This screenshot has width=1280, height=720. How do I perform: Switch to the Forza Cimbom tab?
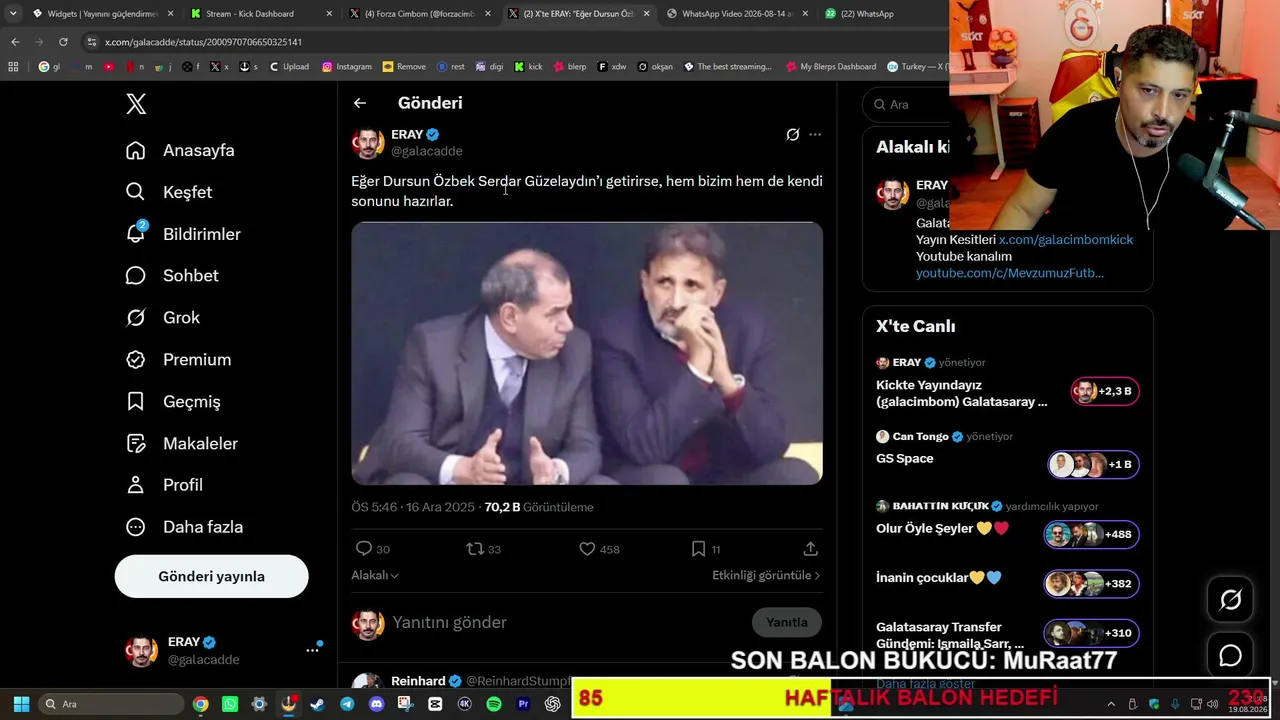click(x=420, y=14)
